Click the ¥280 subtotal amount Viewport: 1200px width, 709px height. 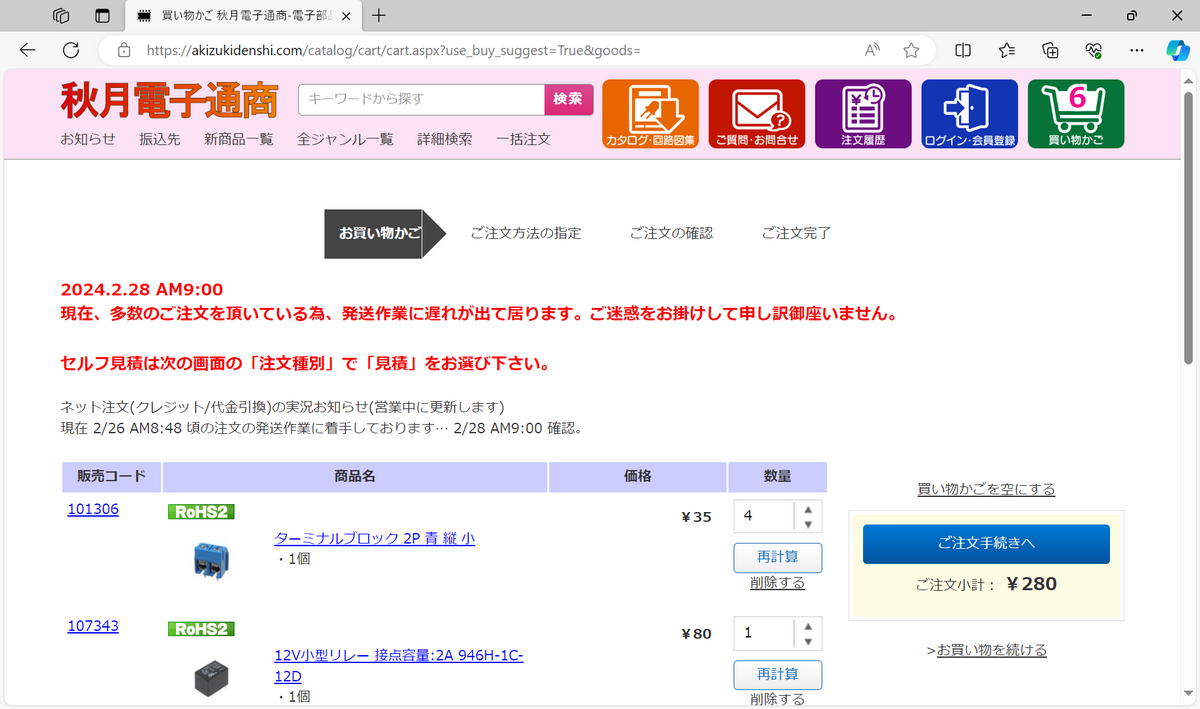[1031, 584]
